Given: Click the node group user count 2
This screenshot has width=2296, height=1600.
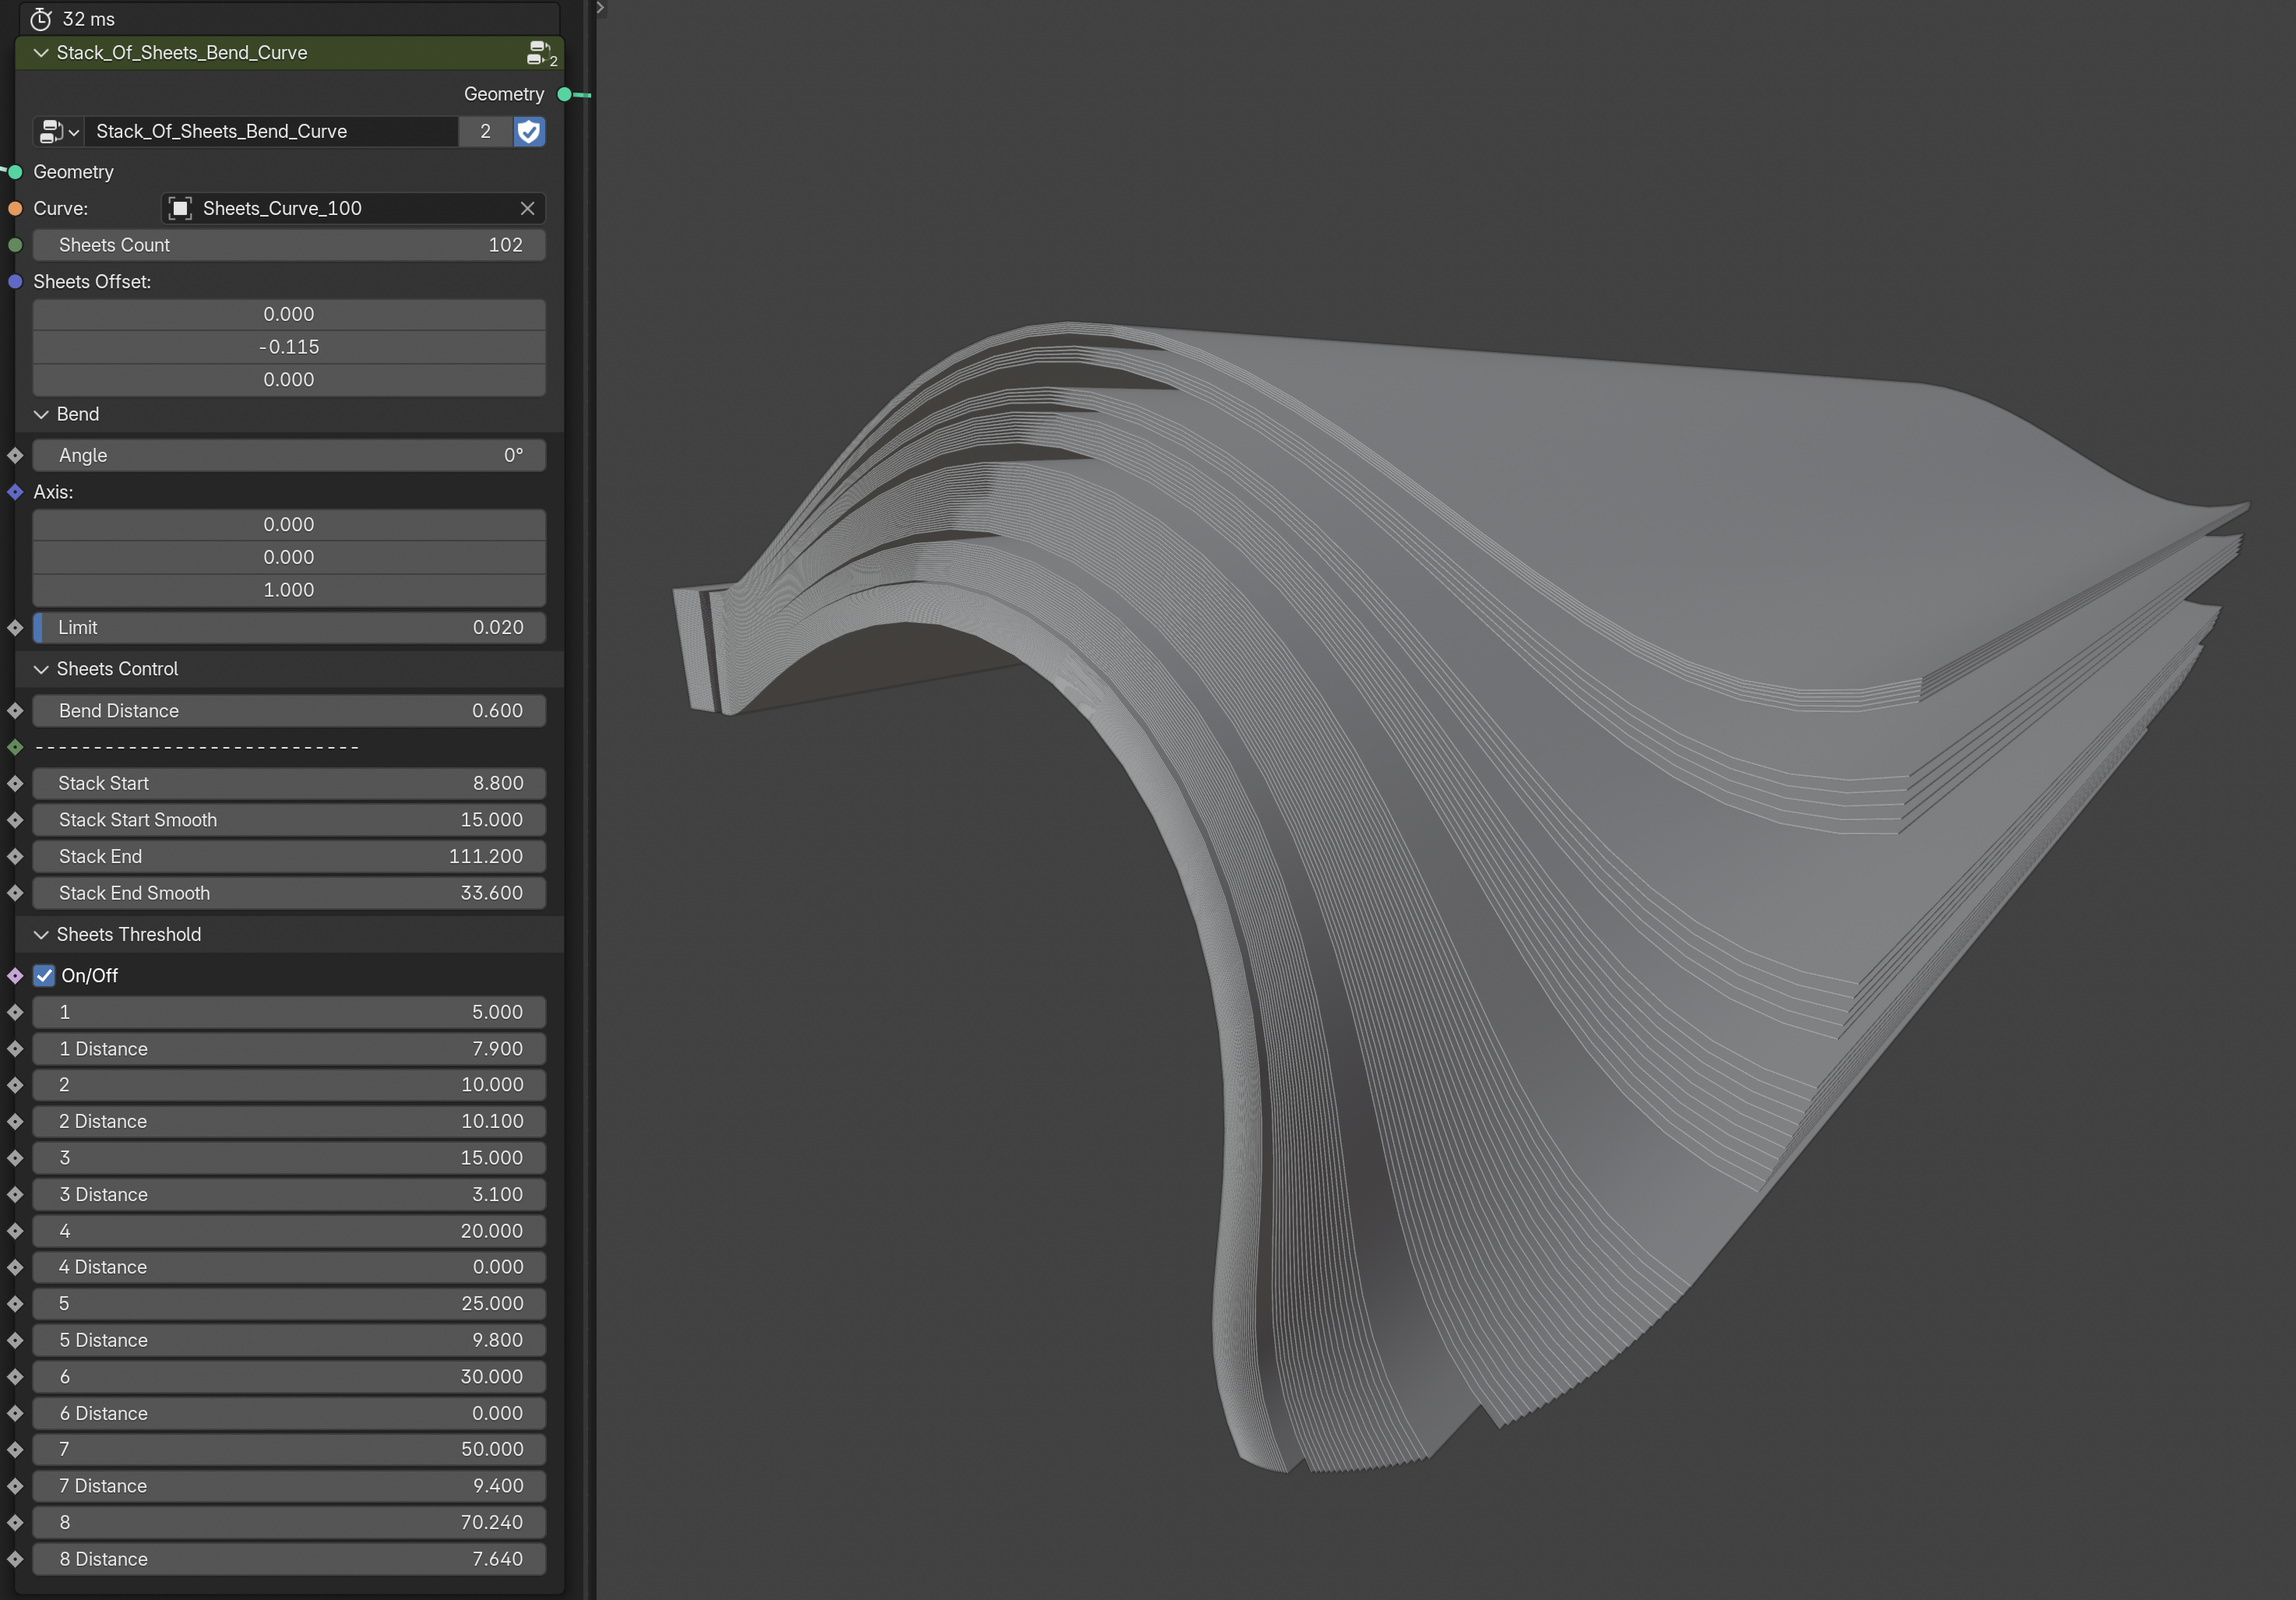Looking at the screenshot, I should tap(485, 131).
